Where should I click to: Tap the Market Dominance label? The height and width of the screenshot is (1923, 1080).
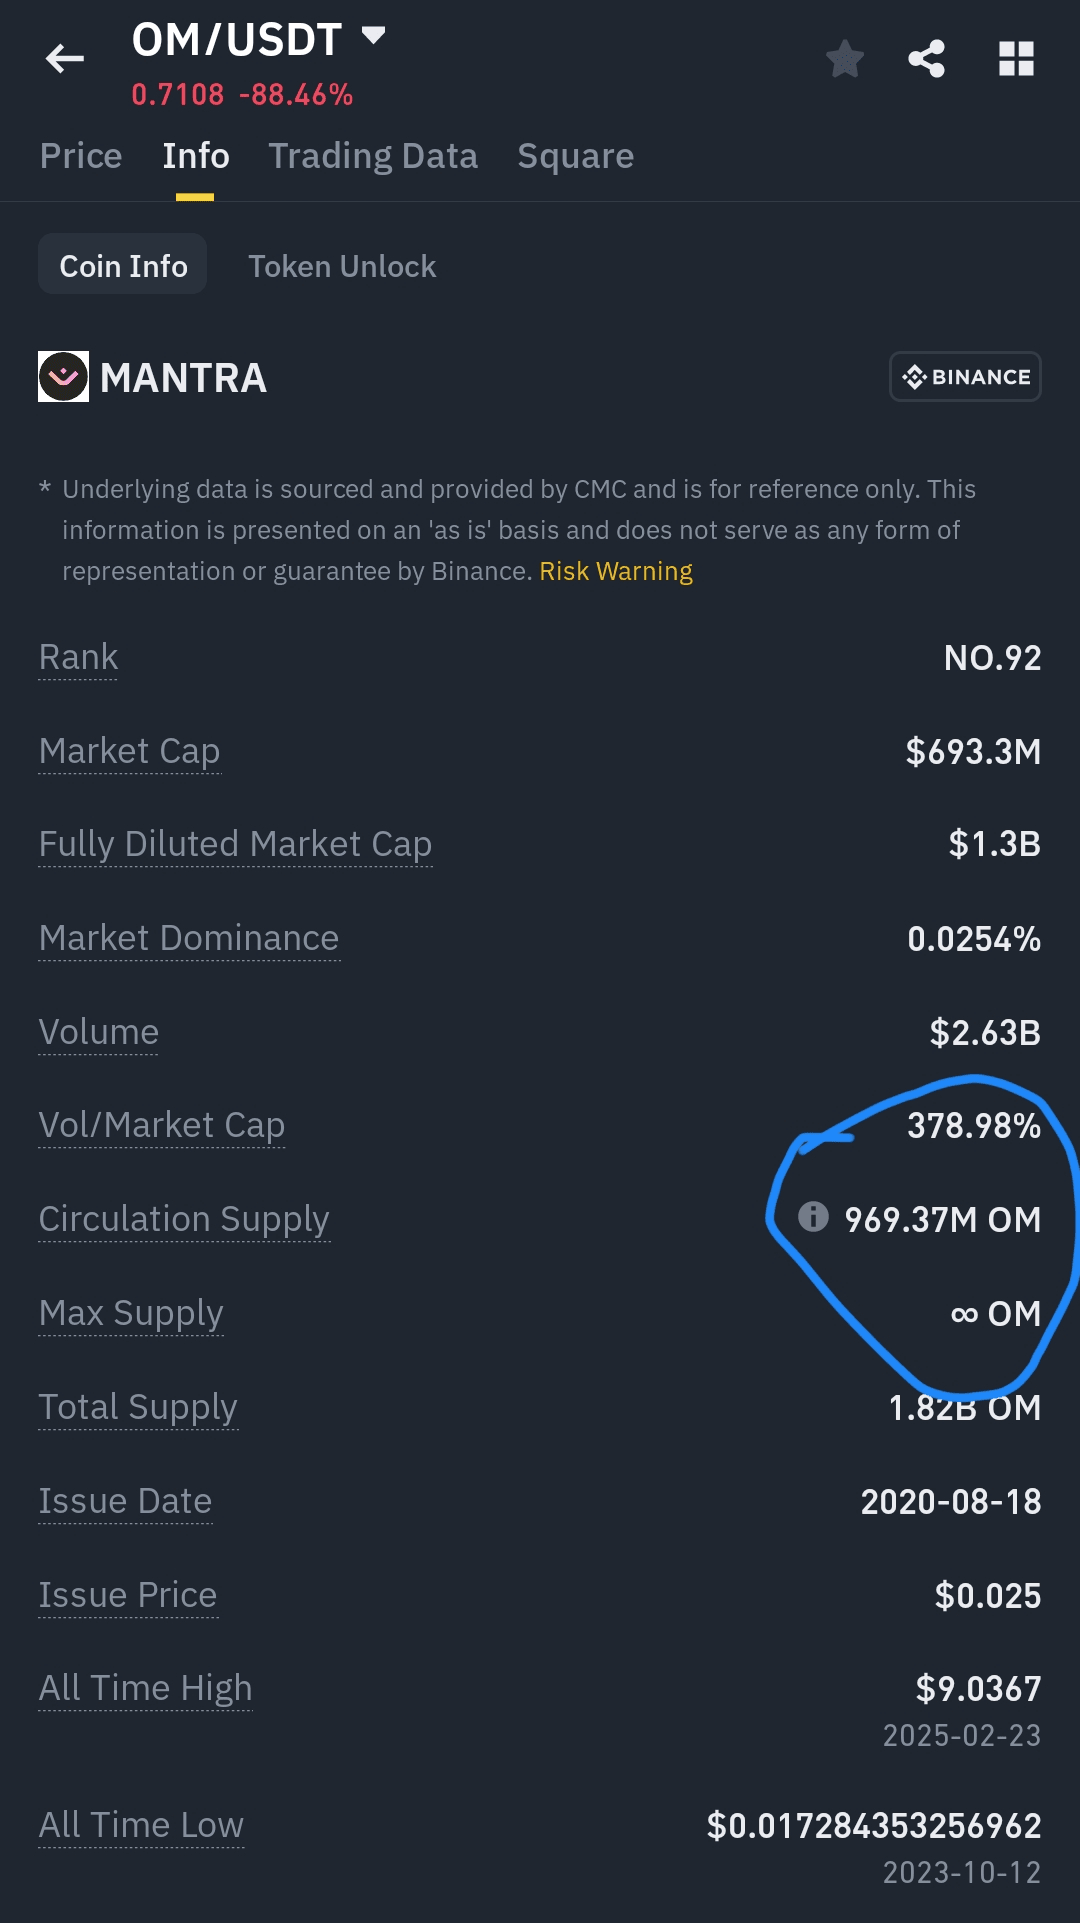(189, 938)
